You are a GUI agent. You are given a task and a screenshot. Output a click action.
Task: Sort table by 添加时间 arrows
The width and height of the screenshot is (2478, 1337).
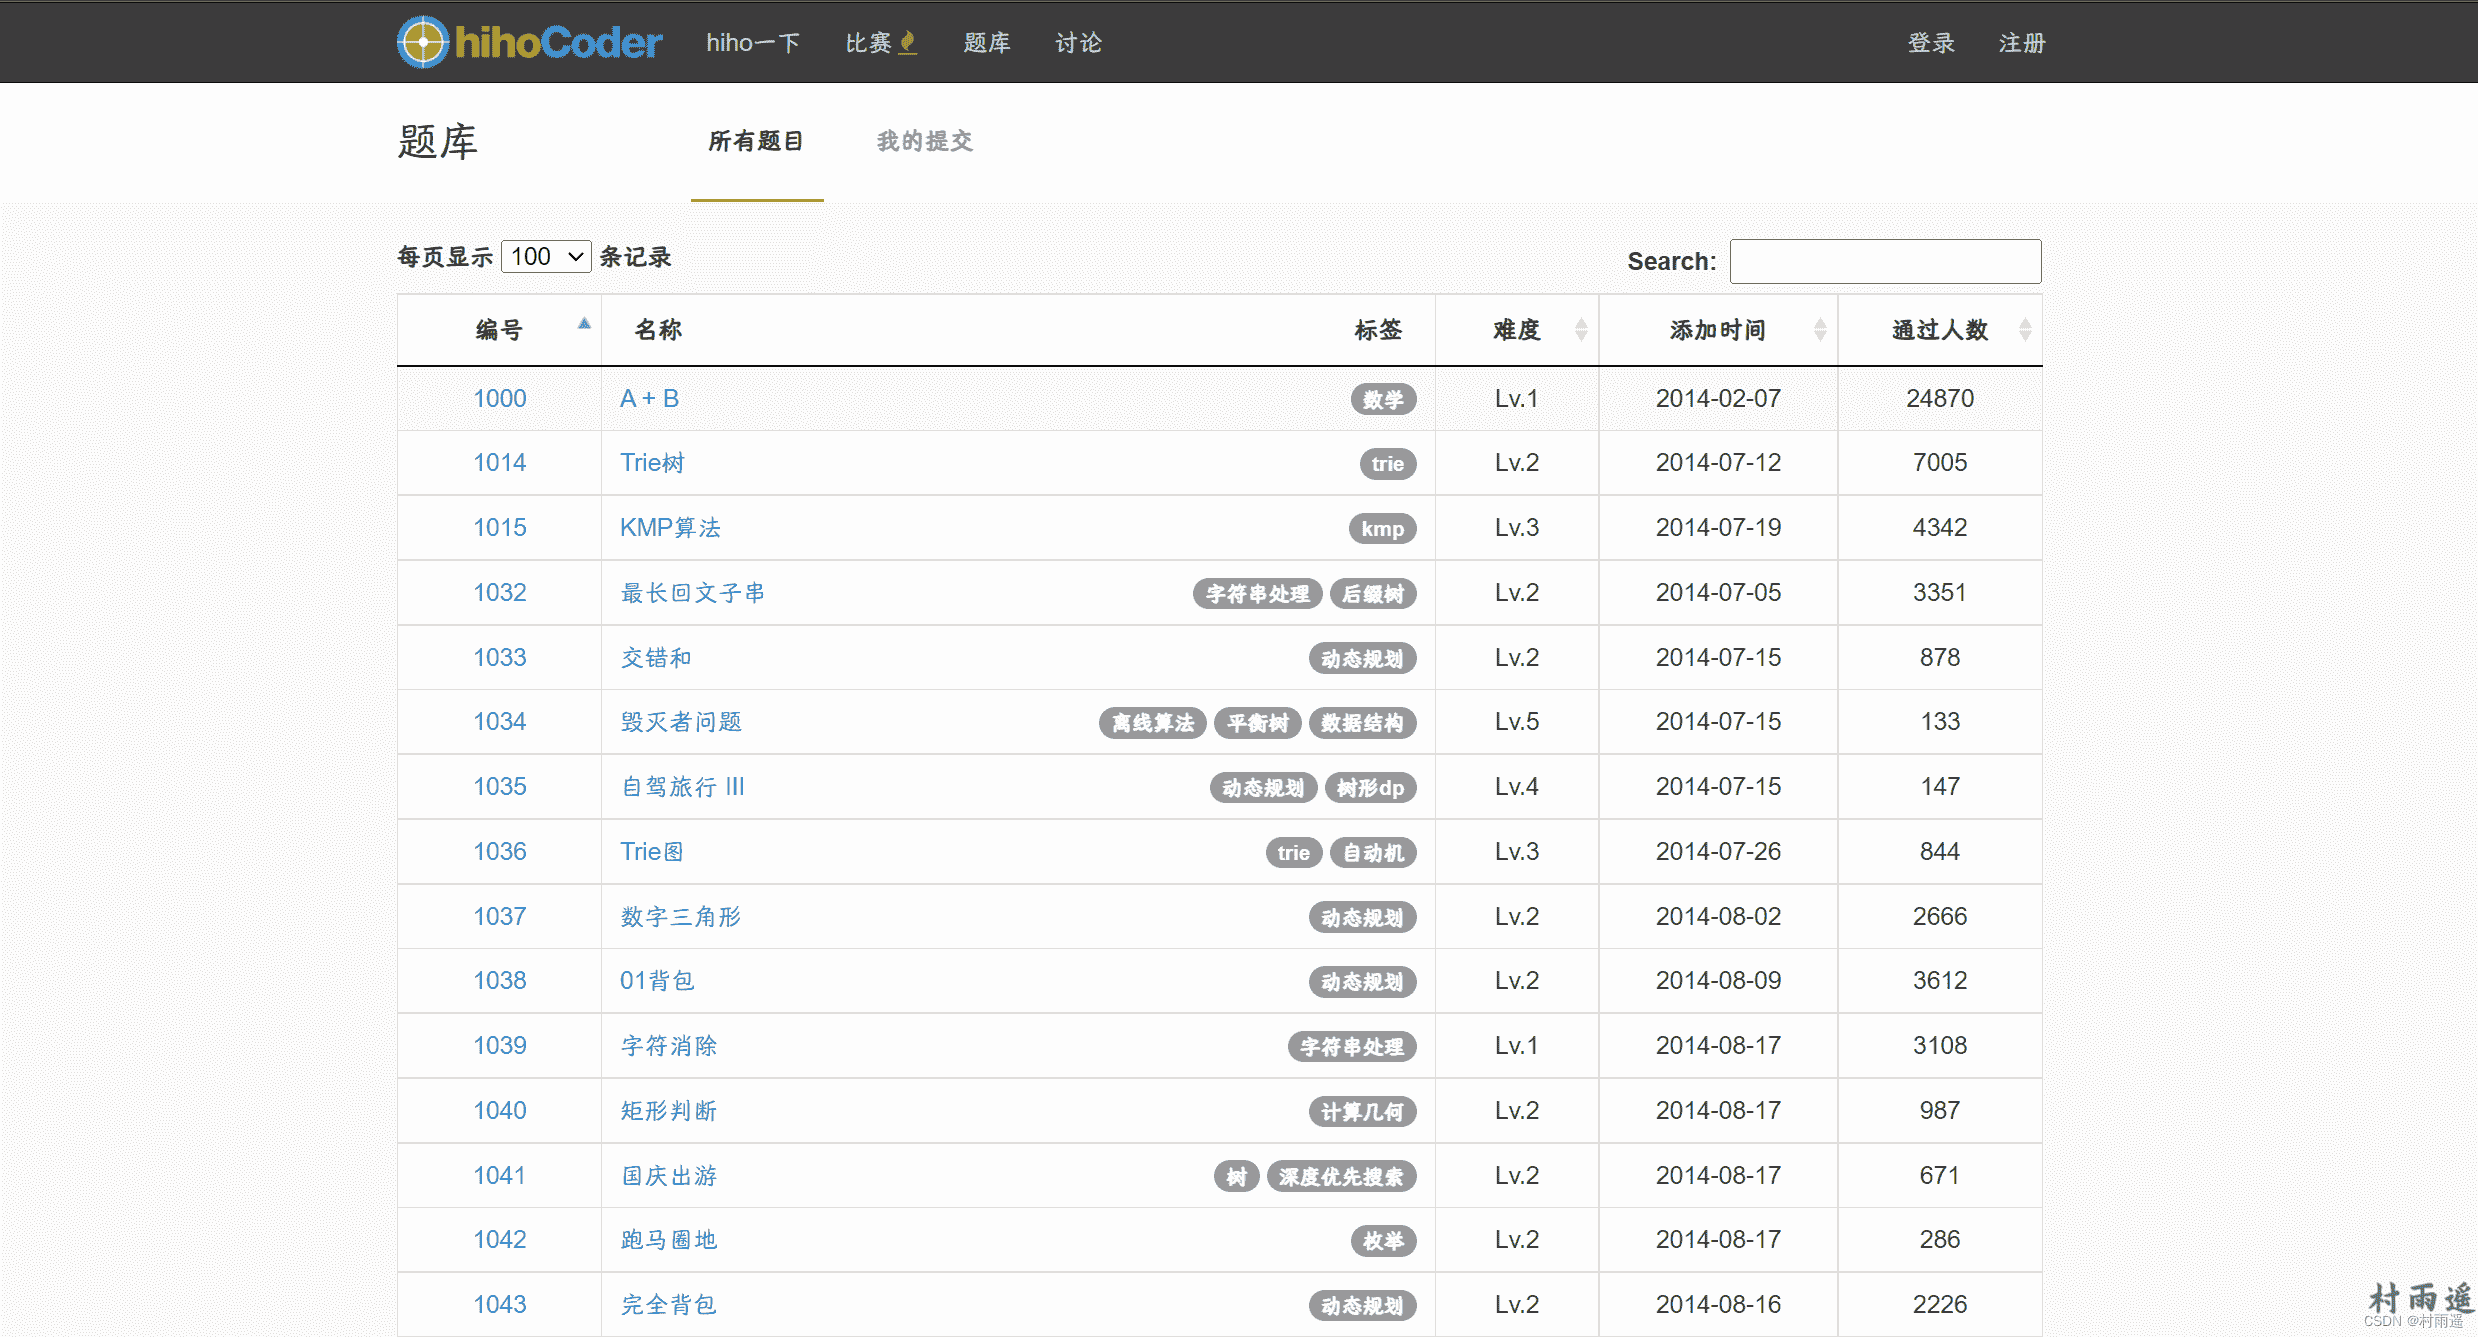1819,330
